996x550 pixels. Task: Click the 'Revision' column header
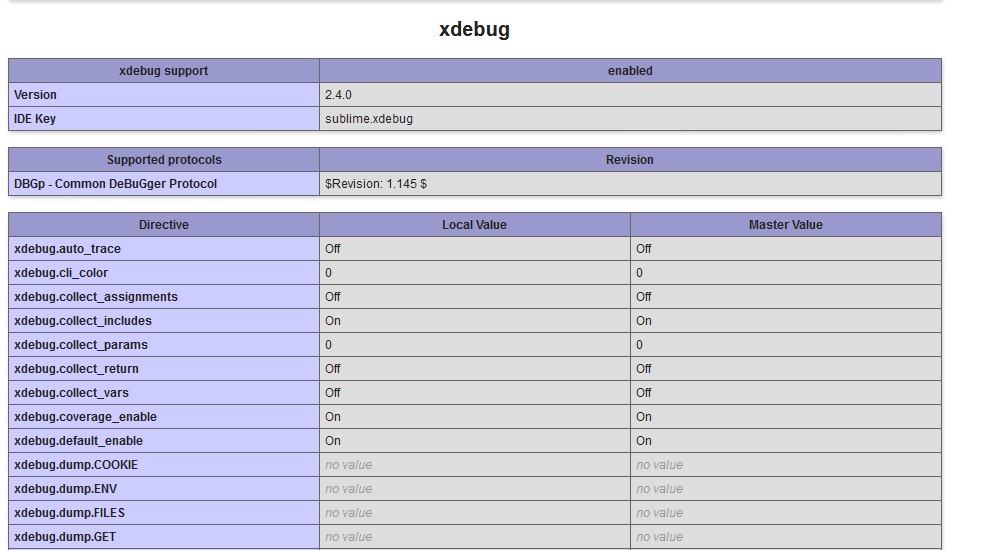[630, 160]
